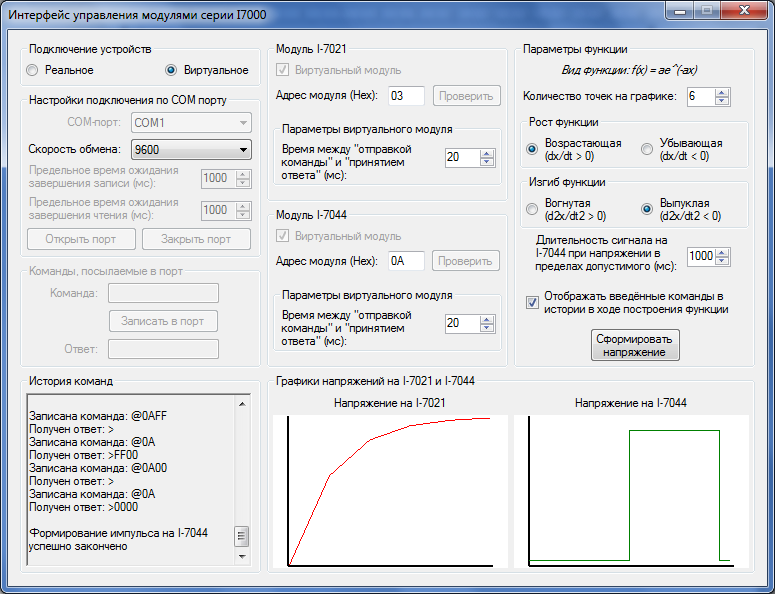This screenshot has width=775, height=594.
Task: Increase I-7044 virtual module delay spinner
Action: [487, 319]
